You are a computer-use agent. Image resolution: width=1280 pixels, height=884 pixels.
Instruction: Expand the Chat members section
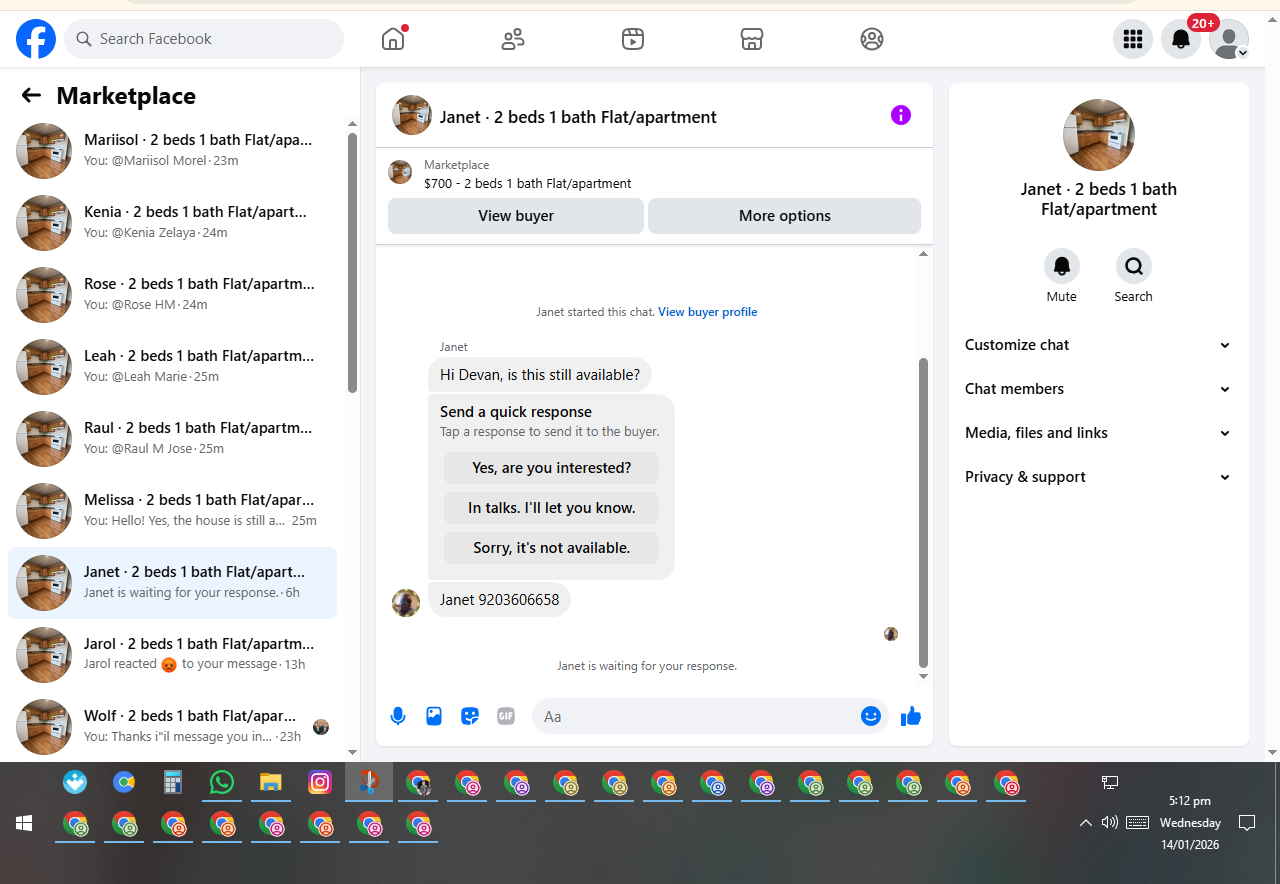(x=1098, y=389)
